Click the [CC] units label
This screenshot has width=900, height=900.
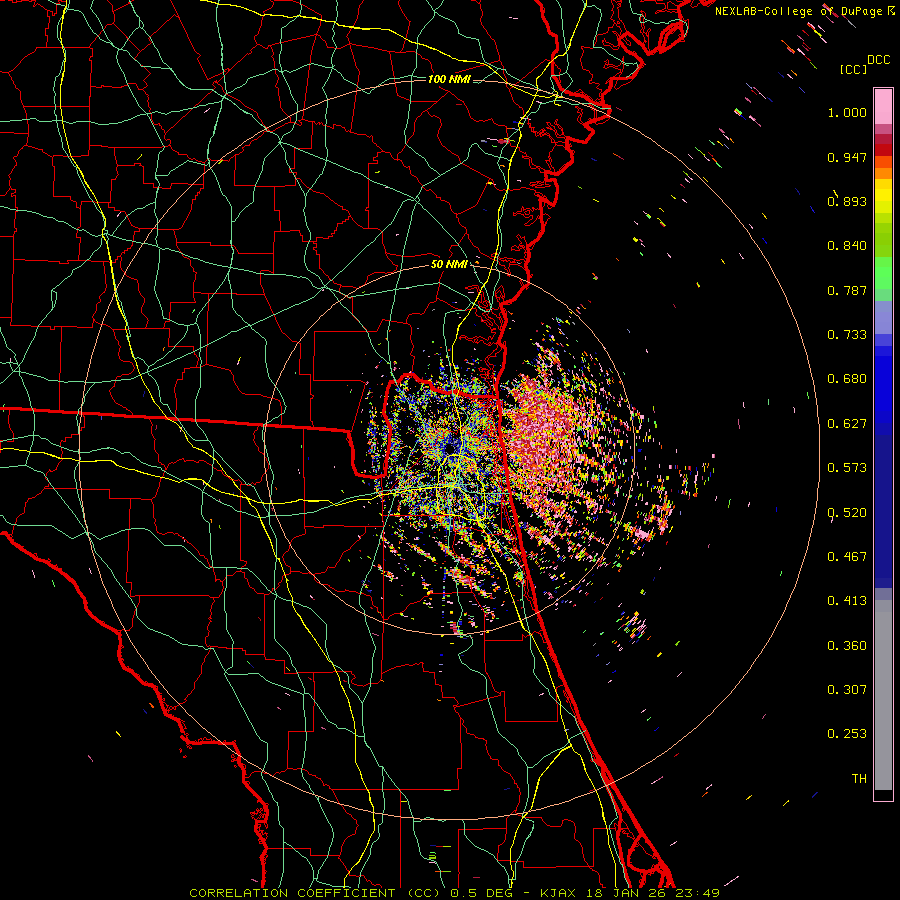pyautogui.click(x=854, y=69)
